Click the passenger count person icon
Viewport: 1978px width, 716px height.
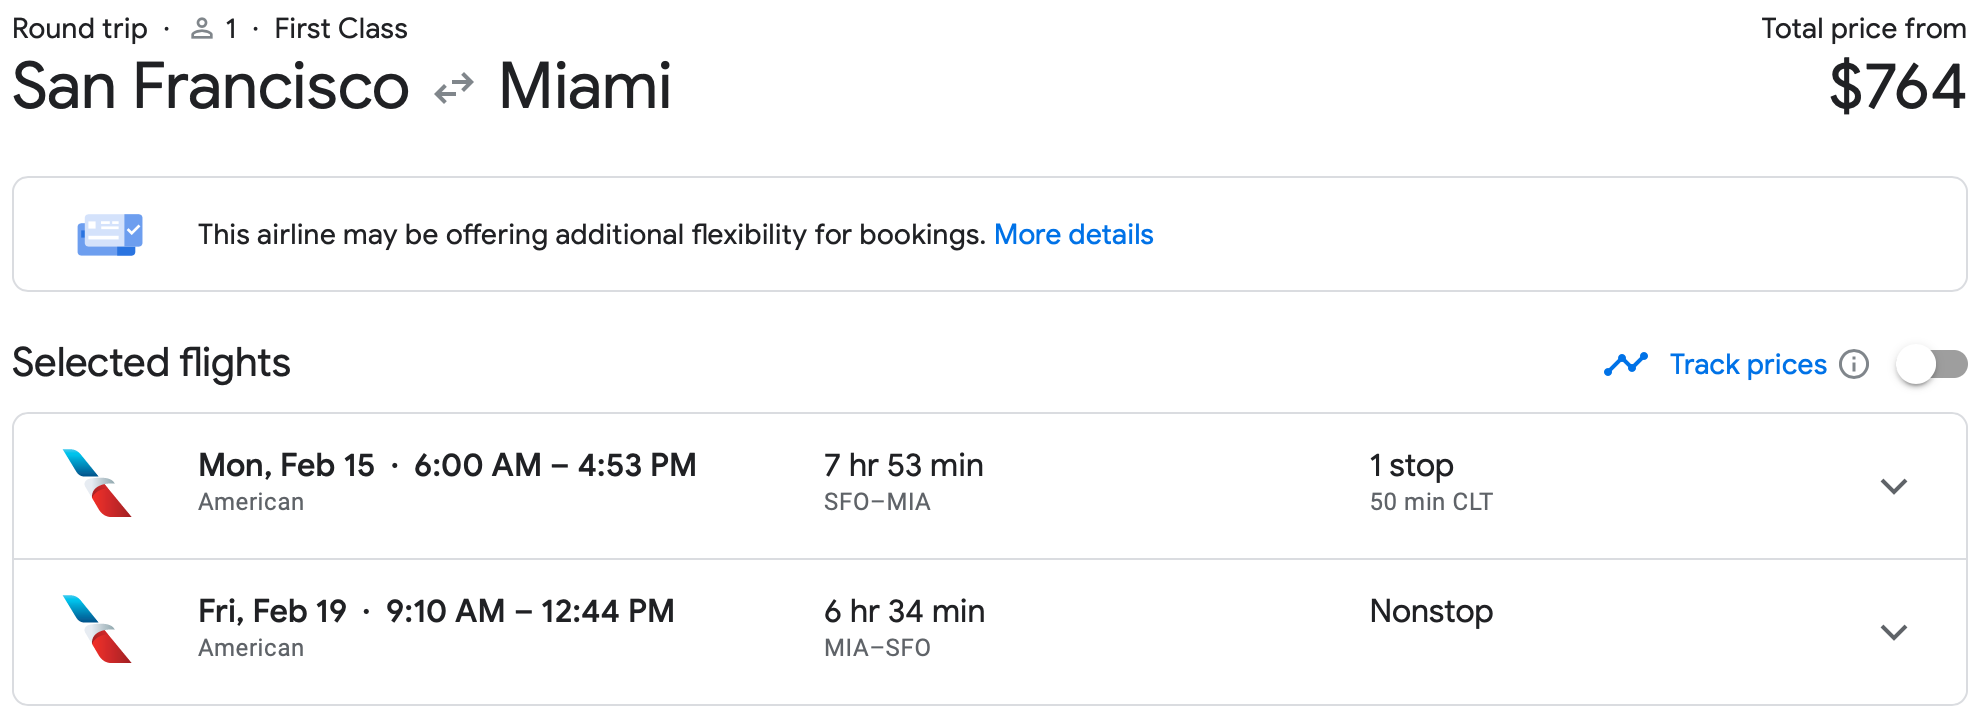click(x=203, y=28)
